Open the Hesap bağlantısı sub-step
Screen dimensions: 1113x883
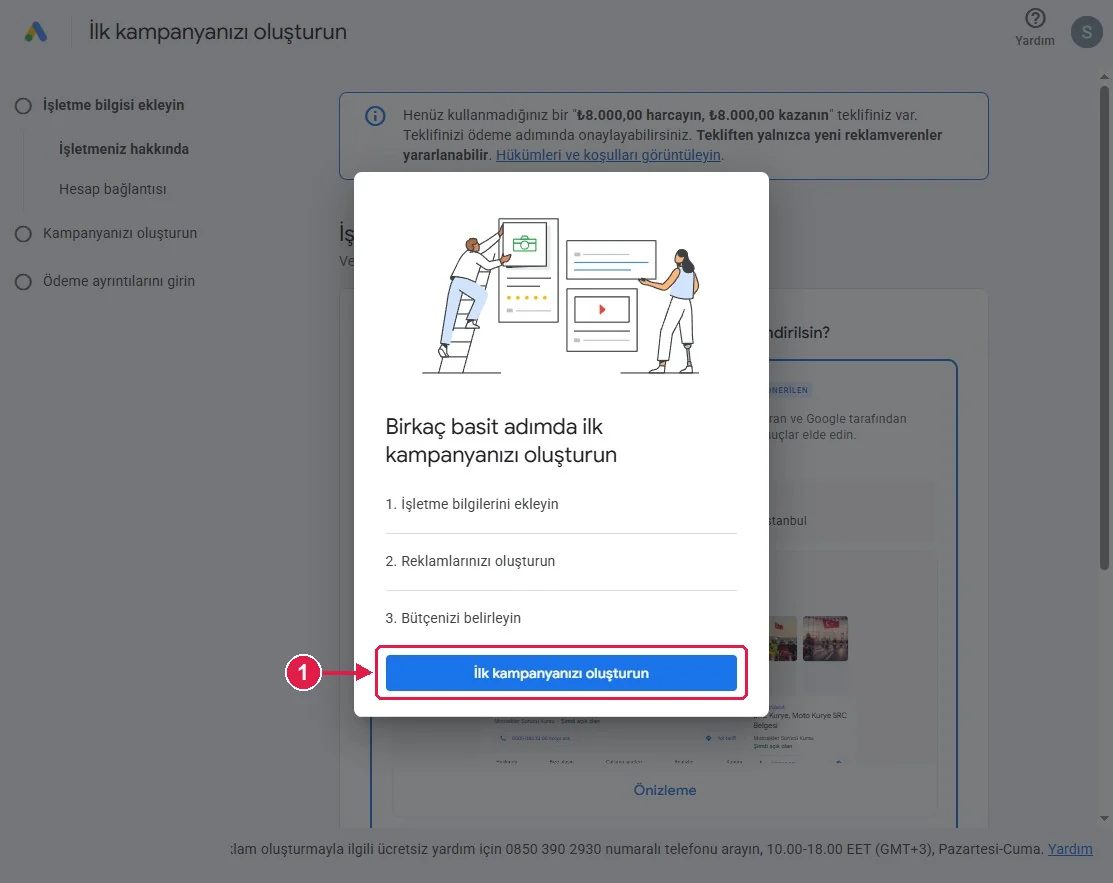tap(112, 189)
